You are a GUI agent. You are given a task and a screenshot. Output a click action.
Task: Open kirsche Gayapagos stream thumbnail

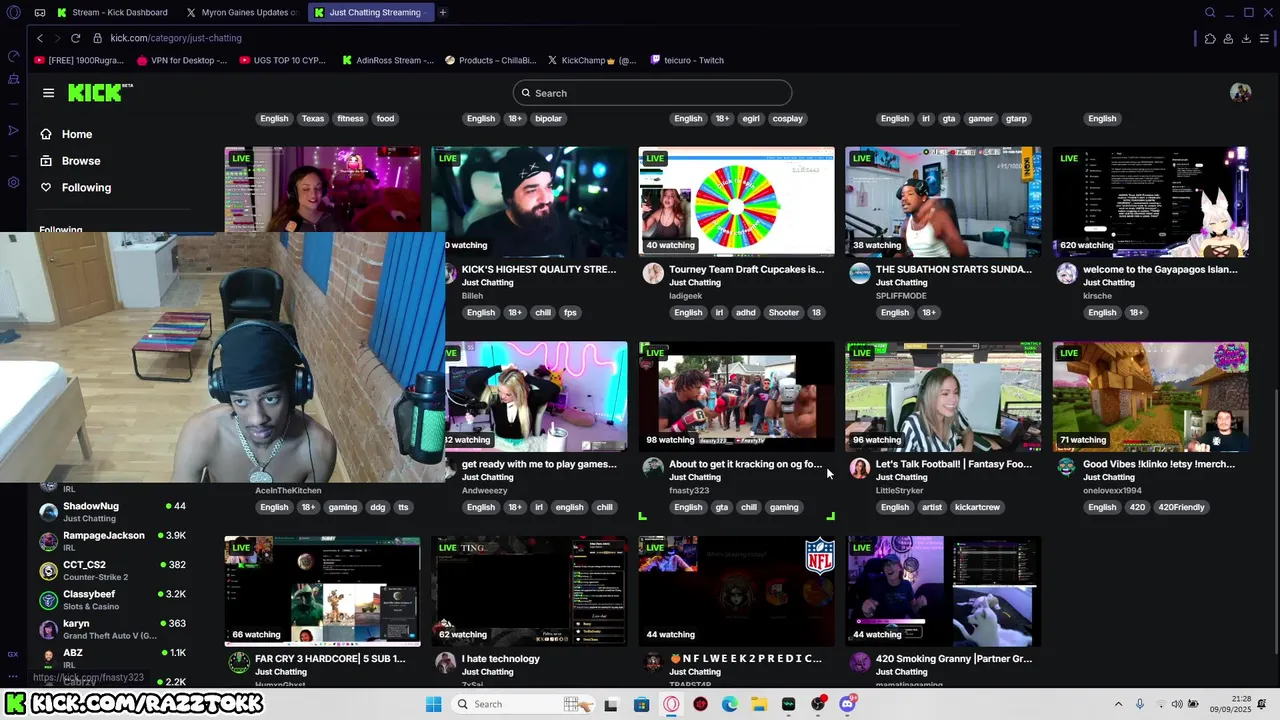tap(1150, 202)
